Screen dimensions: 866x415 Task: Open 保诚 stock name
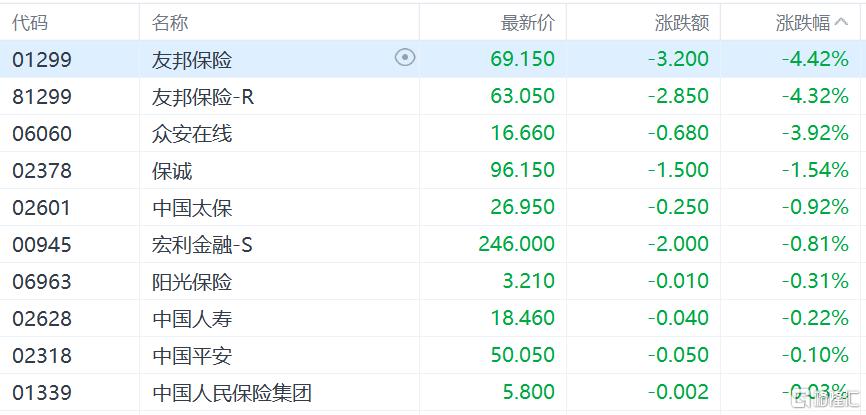click(x=172, y=170)
